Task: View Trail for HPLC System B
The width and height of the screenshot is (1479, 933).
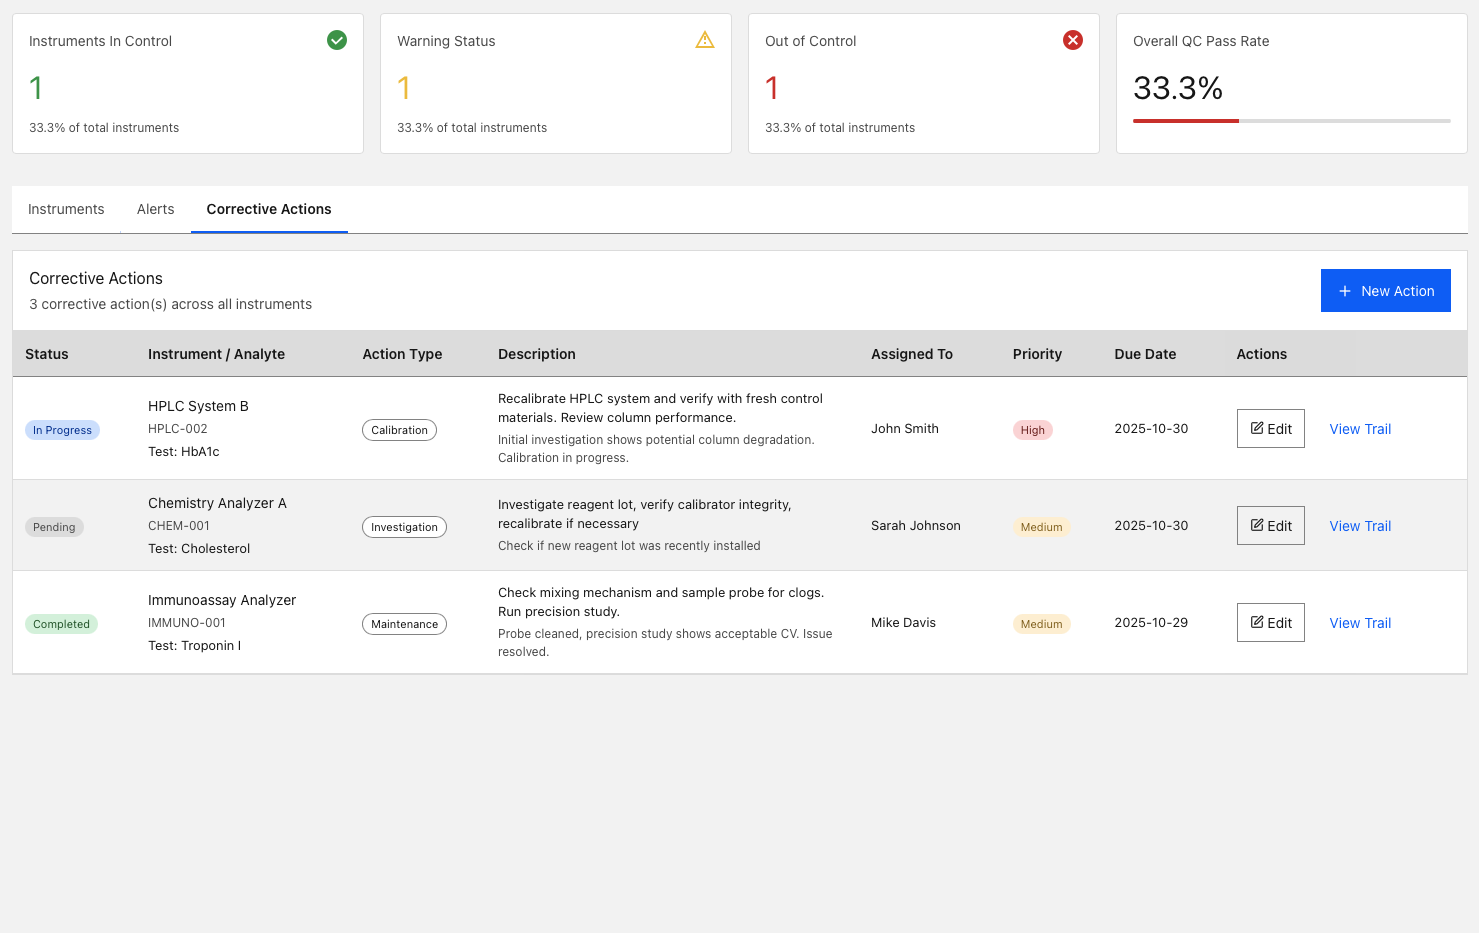Action: [x=1360, y=429]
